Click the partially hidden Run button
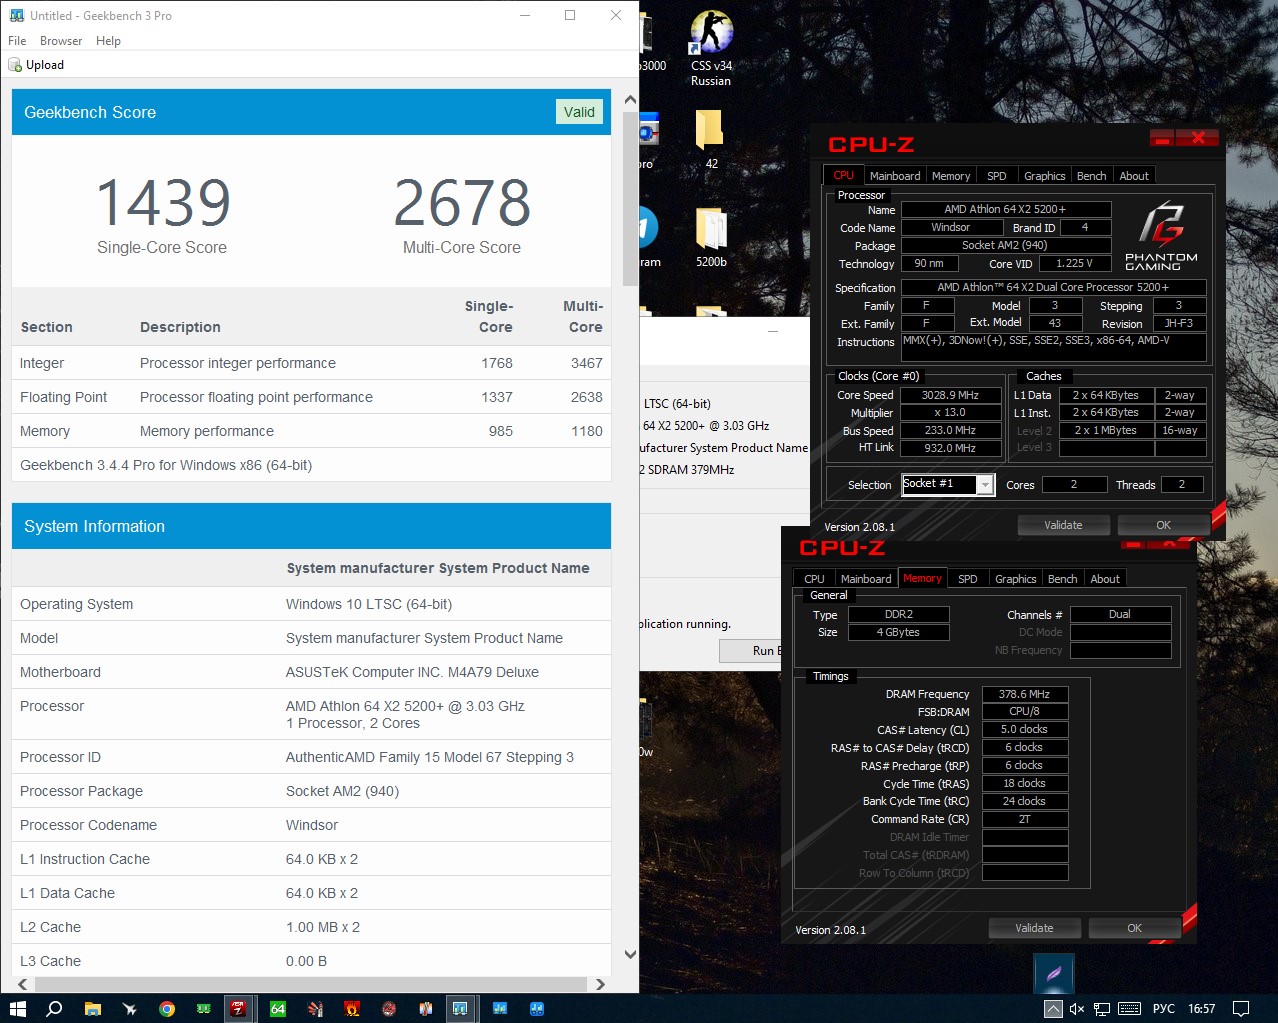The image size is (1278, 1023). click(x=751, y=651)
